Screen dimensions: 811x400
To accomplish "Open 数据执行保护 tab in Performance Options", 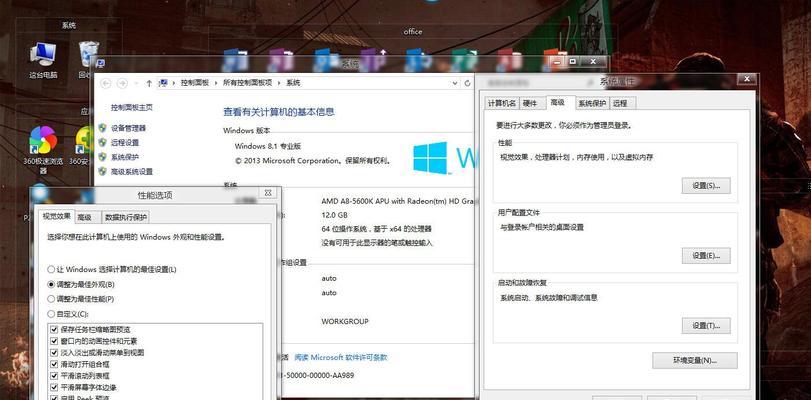I will (x=126, y=218).
